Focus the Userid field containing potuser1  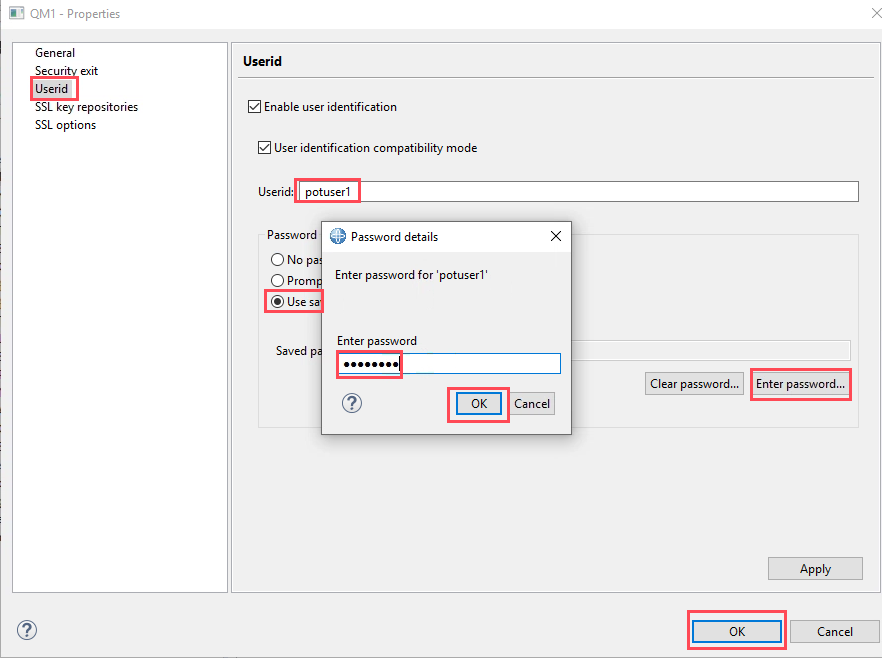click(578, 192)
